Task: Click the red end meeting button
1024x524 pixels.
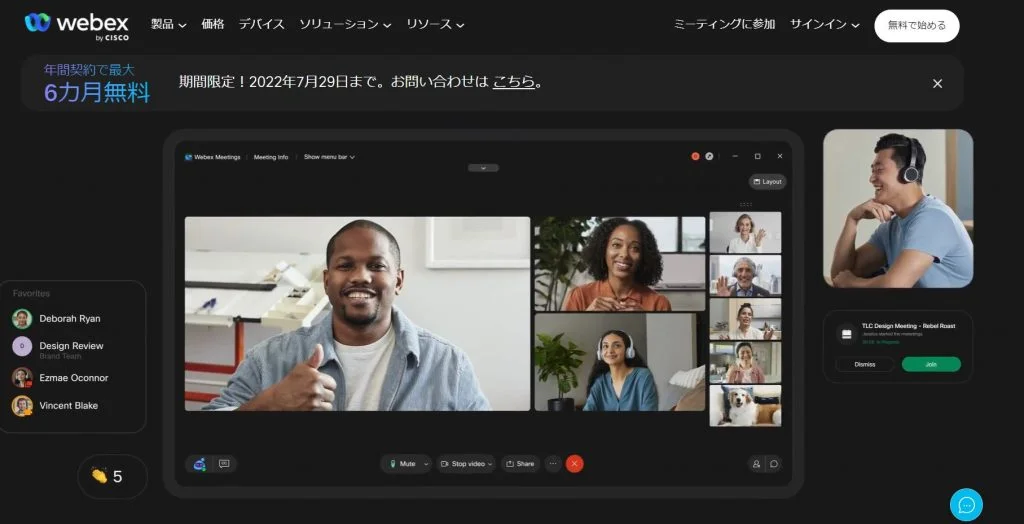Action: 574,464
